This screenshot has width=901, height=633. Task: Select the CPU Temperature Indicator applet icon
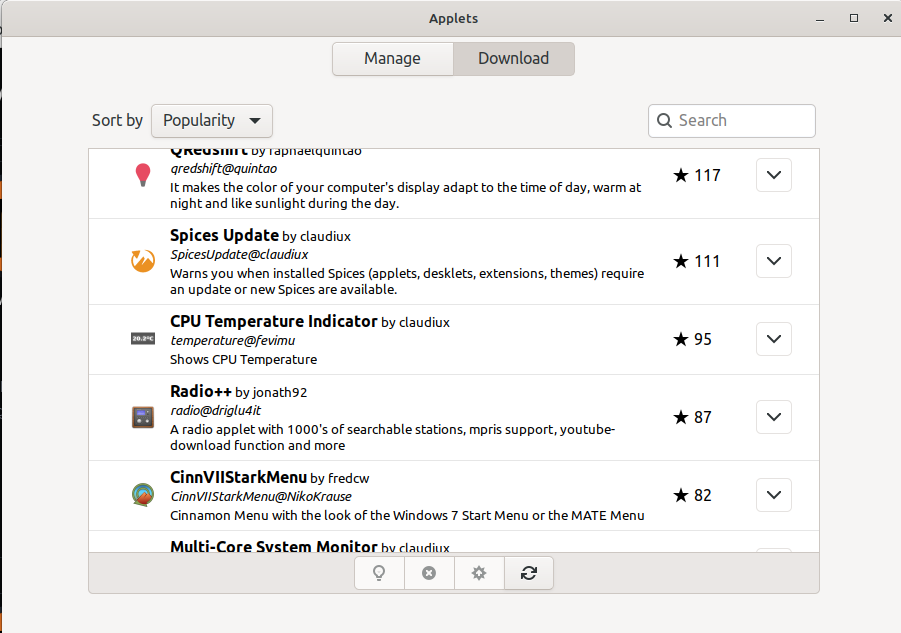(142, 339)
